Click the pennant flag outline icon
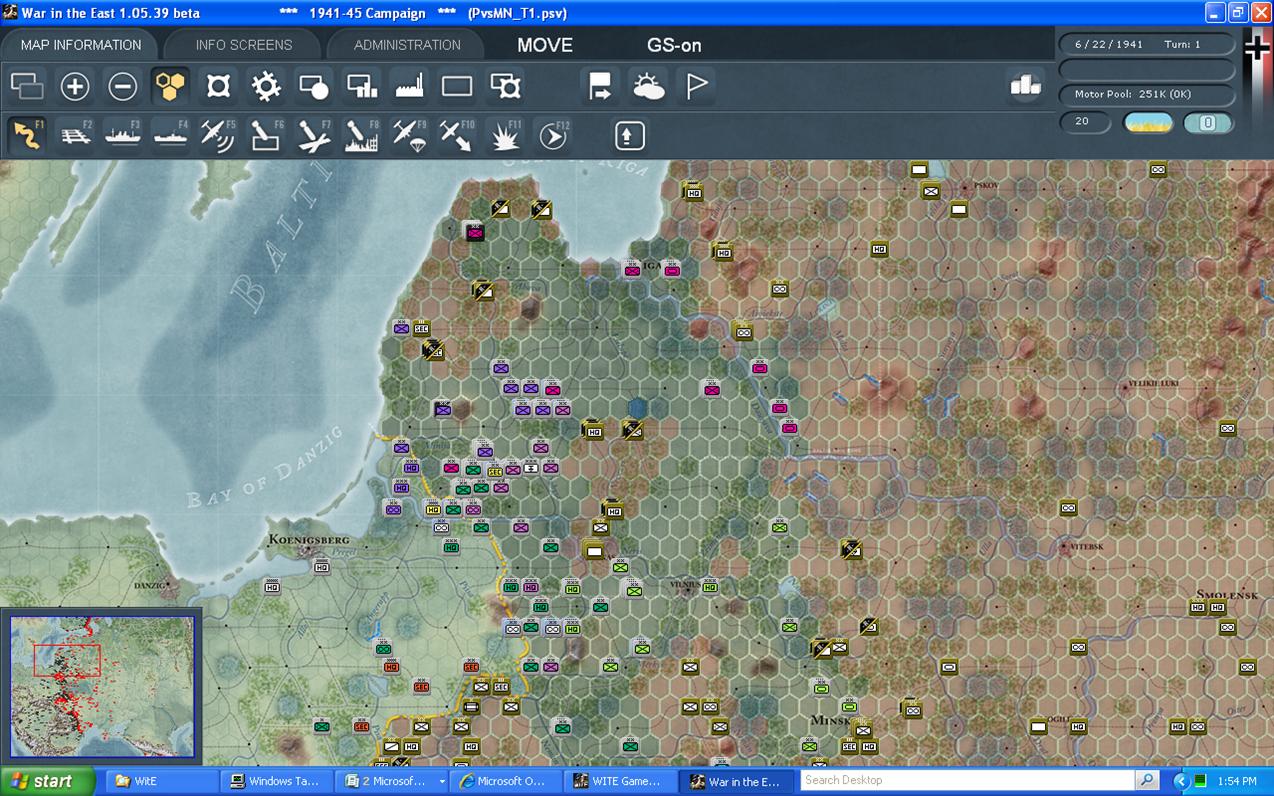This screenshot has width=1274, height=796. point(696,86)
